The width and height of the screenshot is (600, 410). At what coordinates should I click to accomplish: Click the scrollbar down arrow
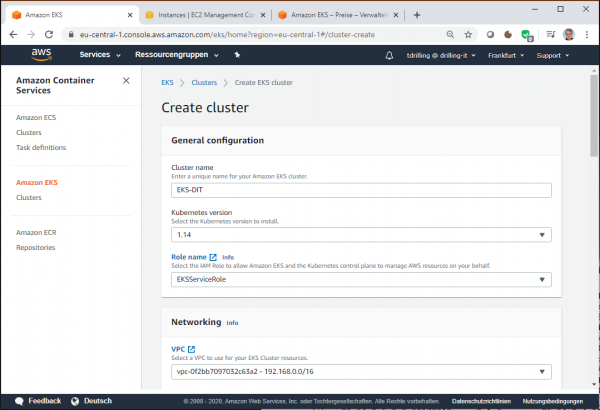(x=594, y=384)
